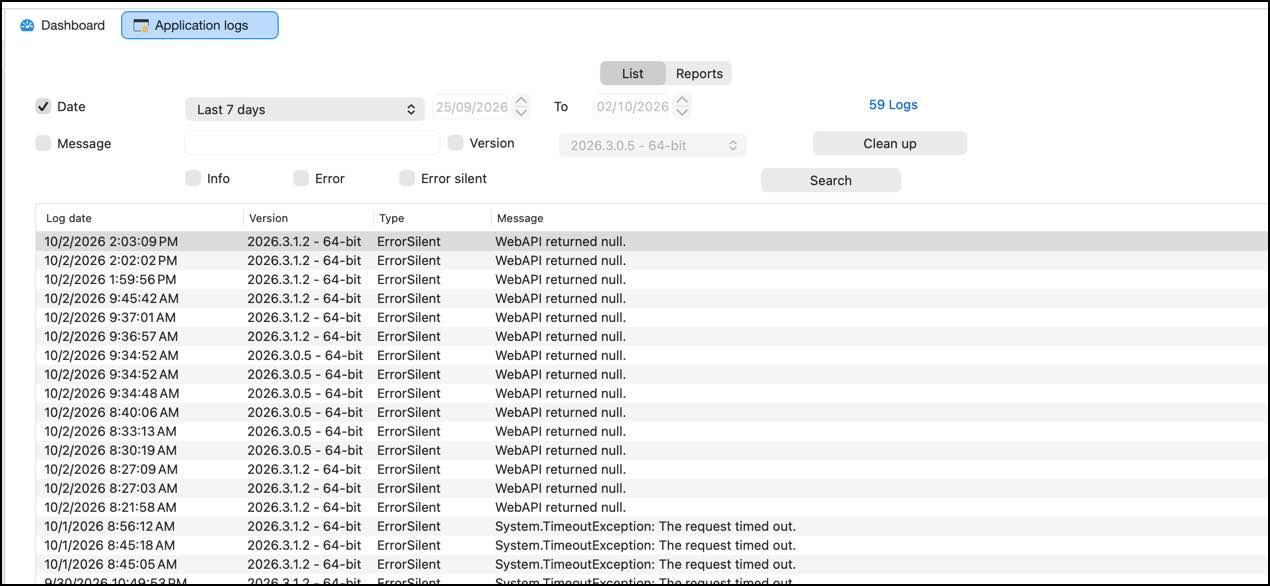
Task: Uncheck the Date filter checkbox
Action: coord(43,106)
